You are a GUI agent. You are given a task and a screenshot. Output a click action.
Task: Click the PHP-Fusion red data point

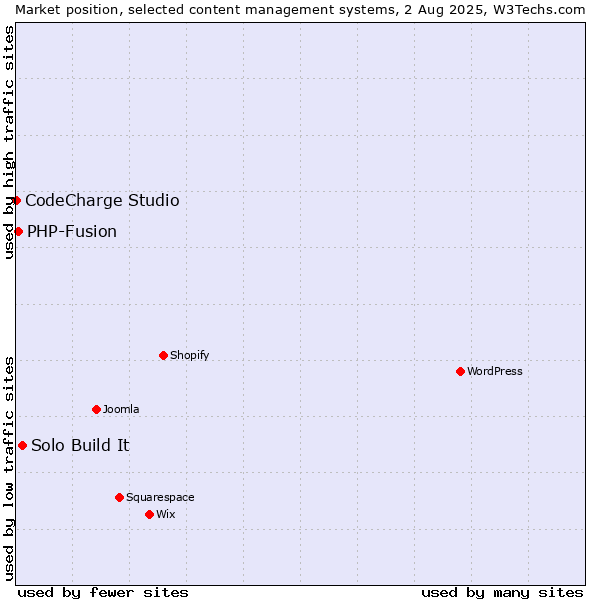pyautogui.click(x=18, y=232)
